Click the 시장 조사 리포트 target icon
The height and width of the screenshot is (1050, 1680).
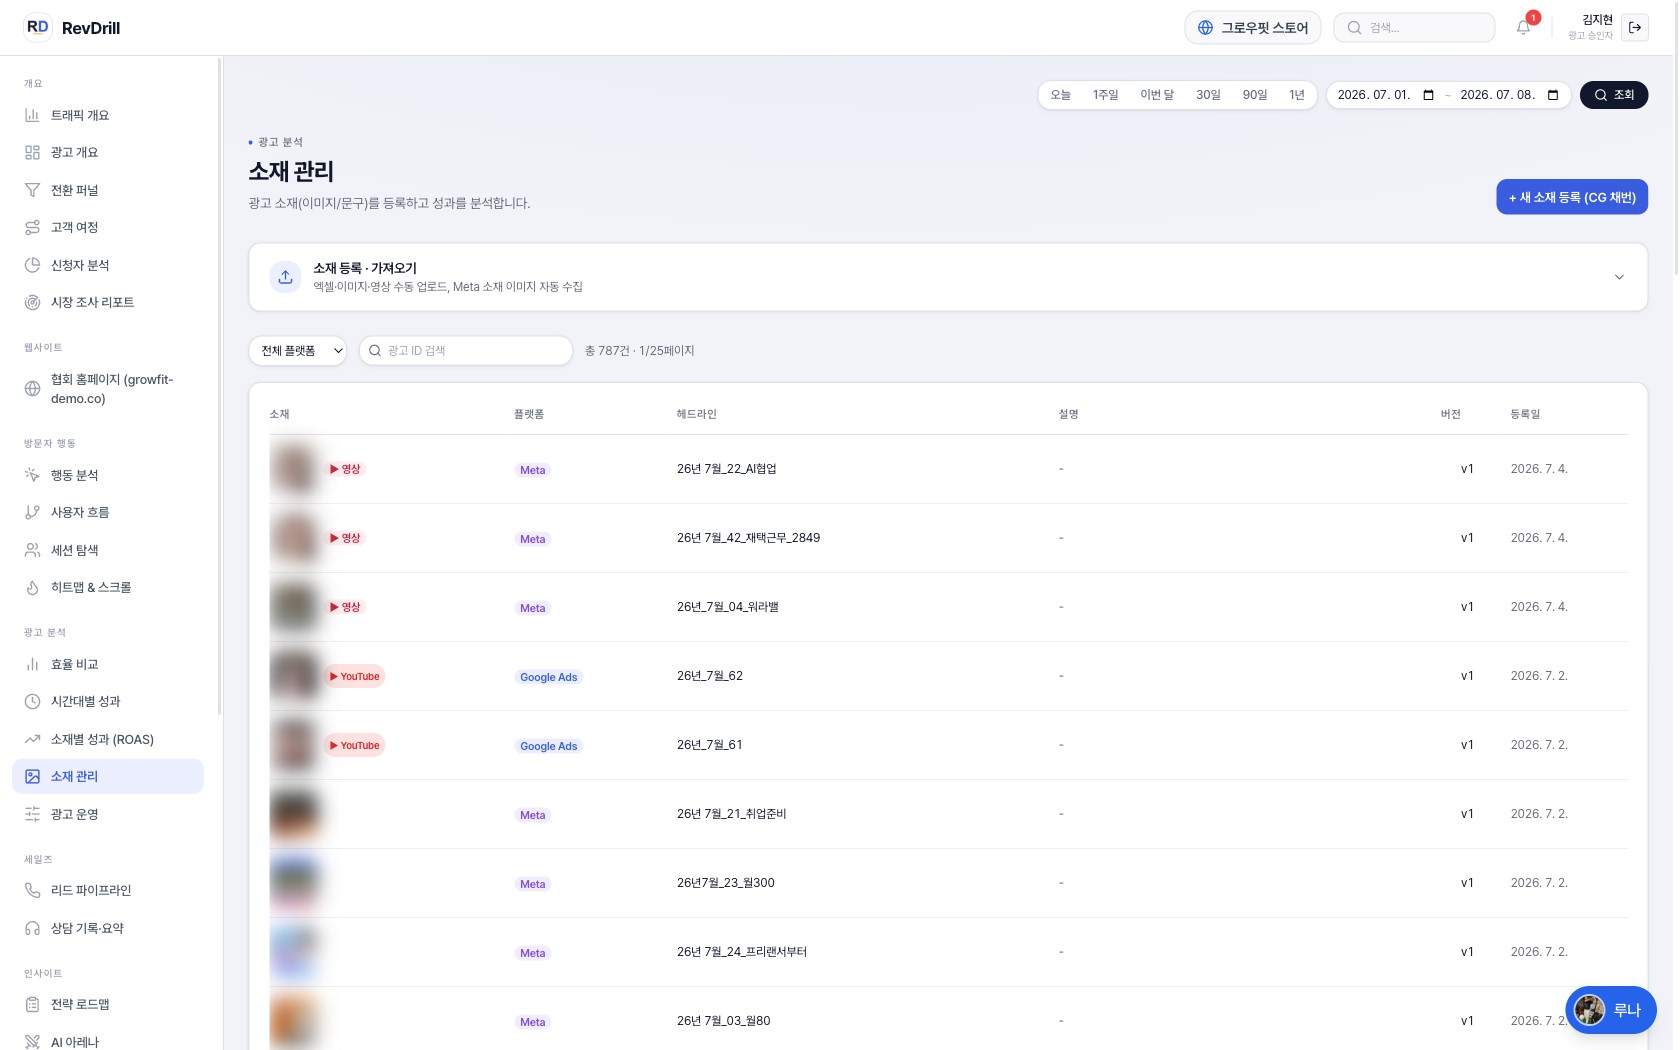[x=32, y=302]
